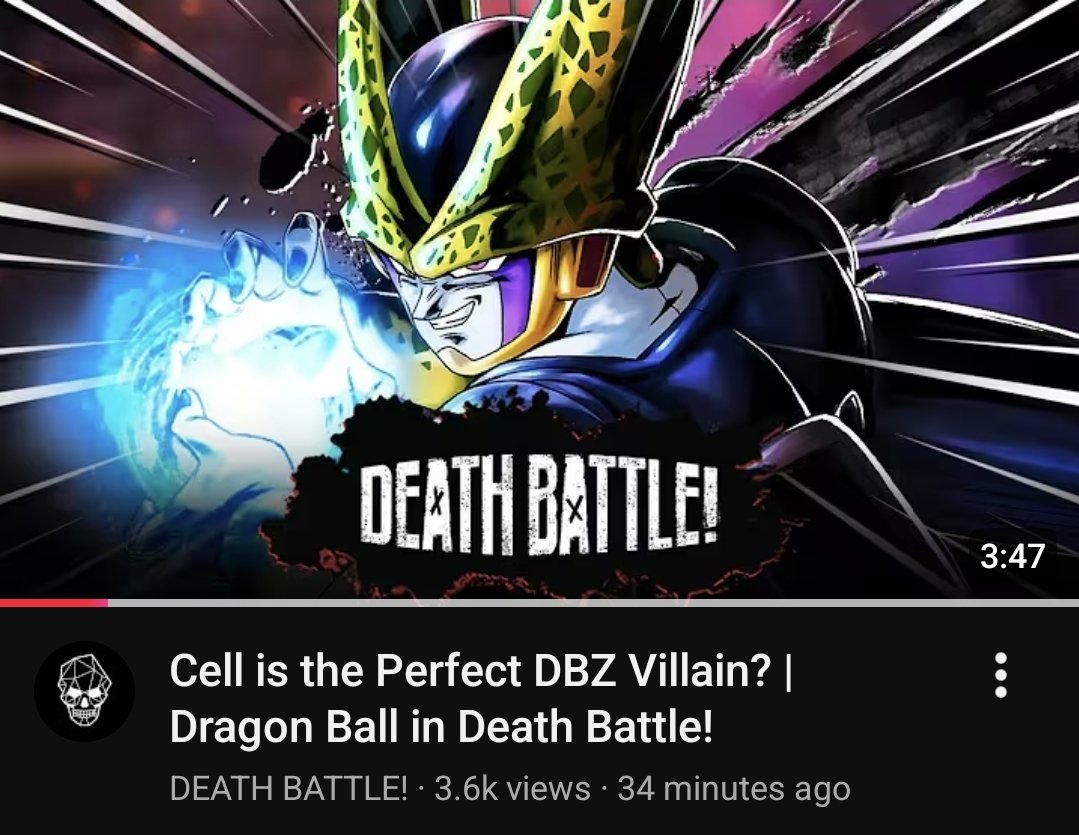The height and width of the screenshot is (835, 1079).
Task: Click the '34 minutes ago' upload time
Action: point(734,788)
